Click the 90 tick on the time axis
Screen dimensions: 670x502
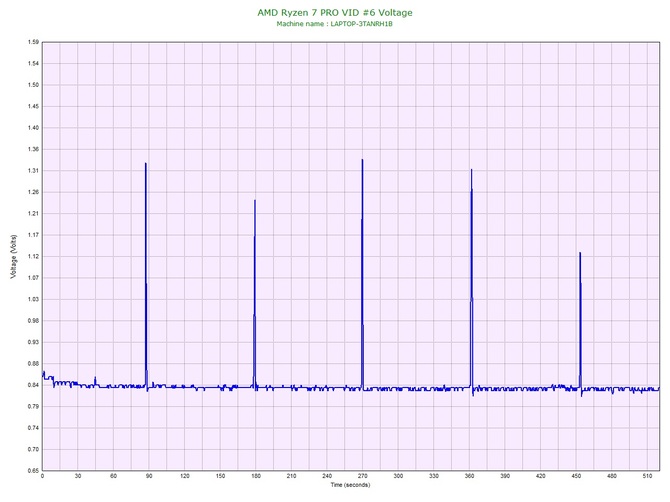(x=149, y=476)
